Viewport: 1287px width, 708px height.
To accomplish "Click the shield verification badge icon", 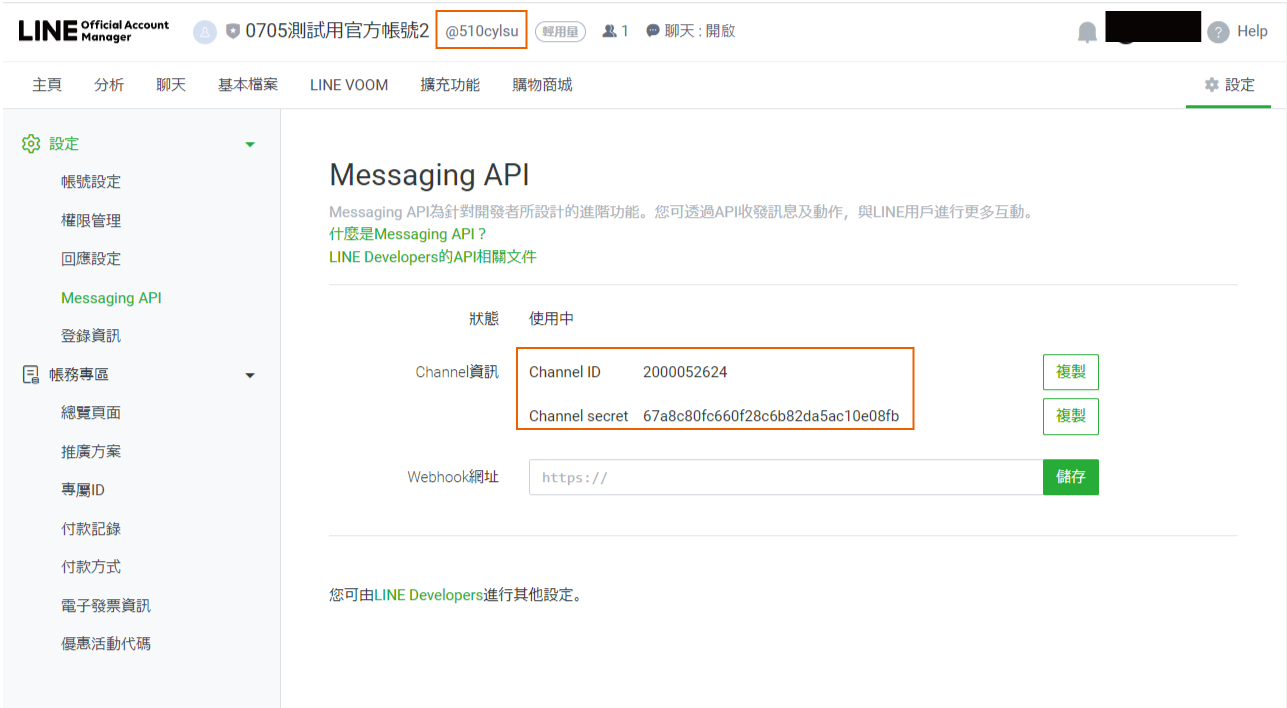I will click(233, 31).
